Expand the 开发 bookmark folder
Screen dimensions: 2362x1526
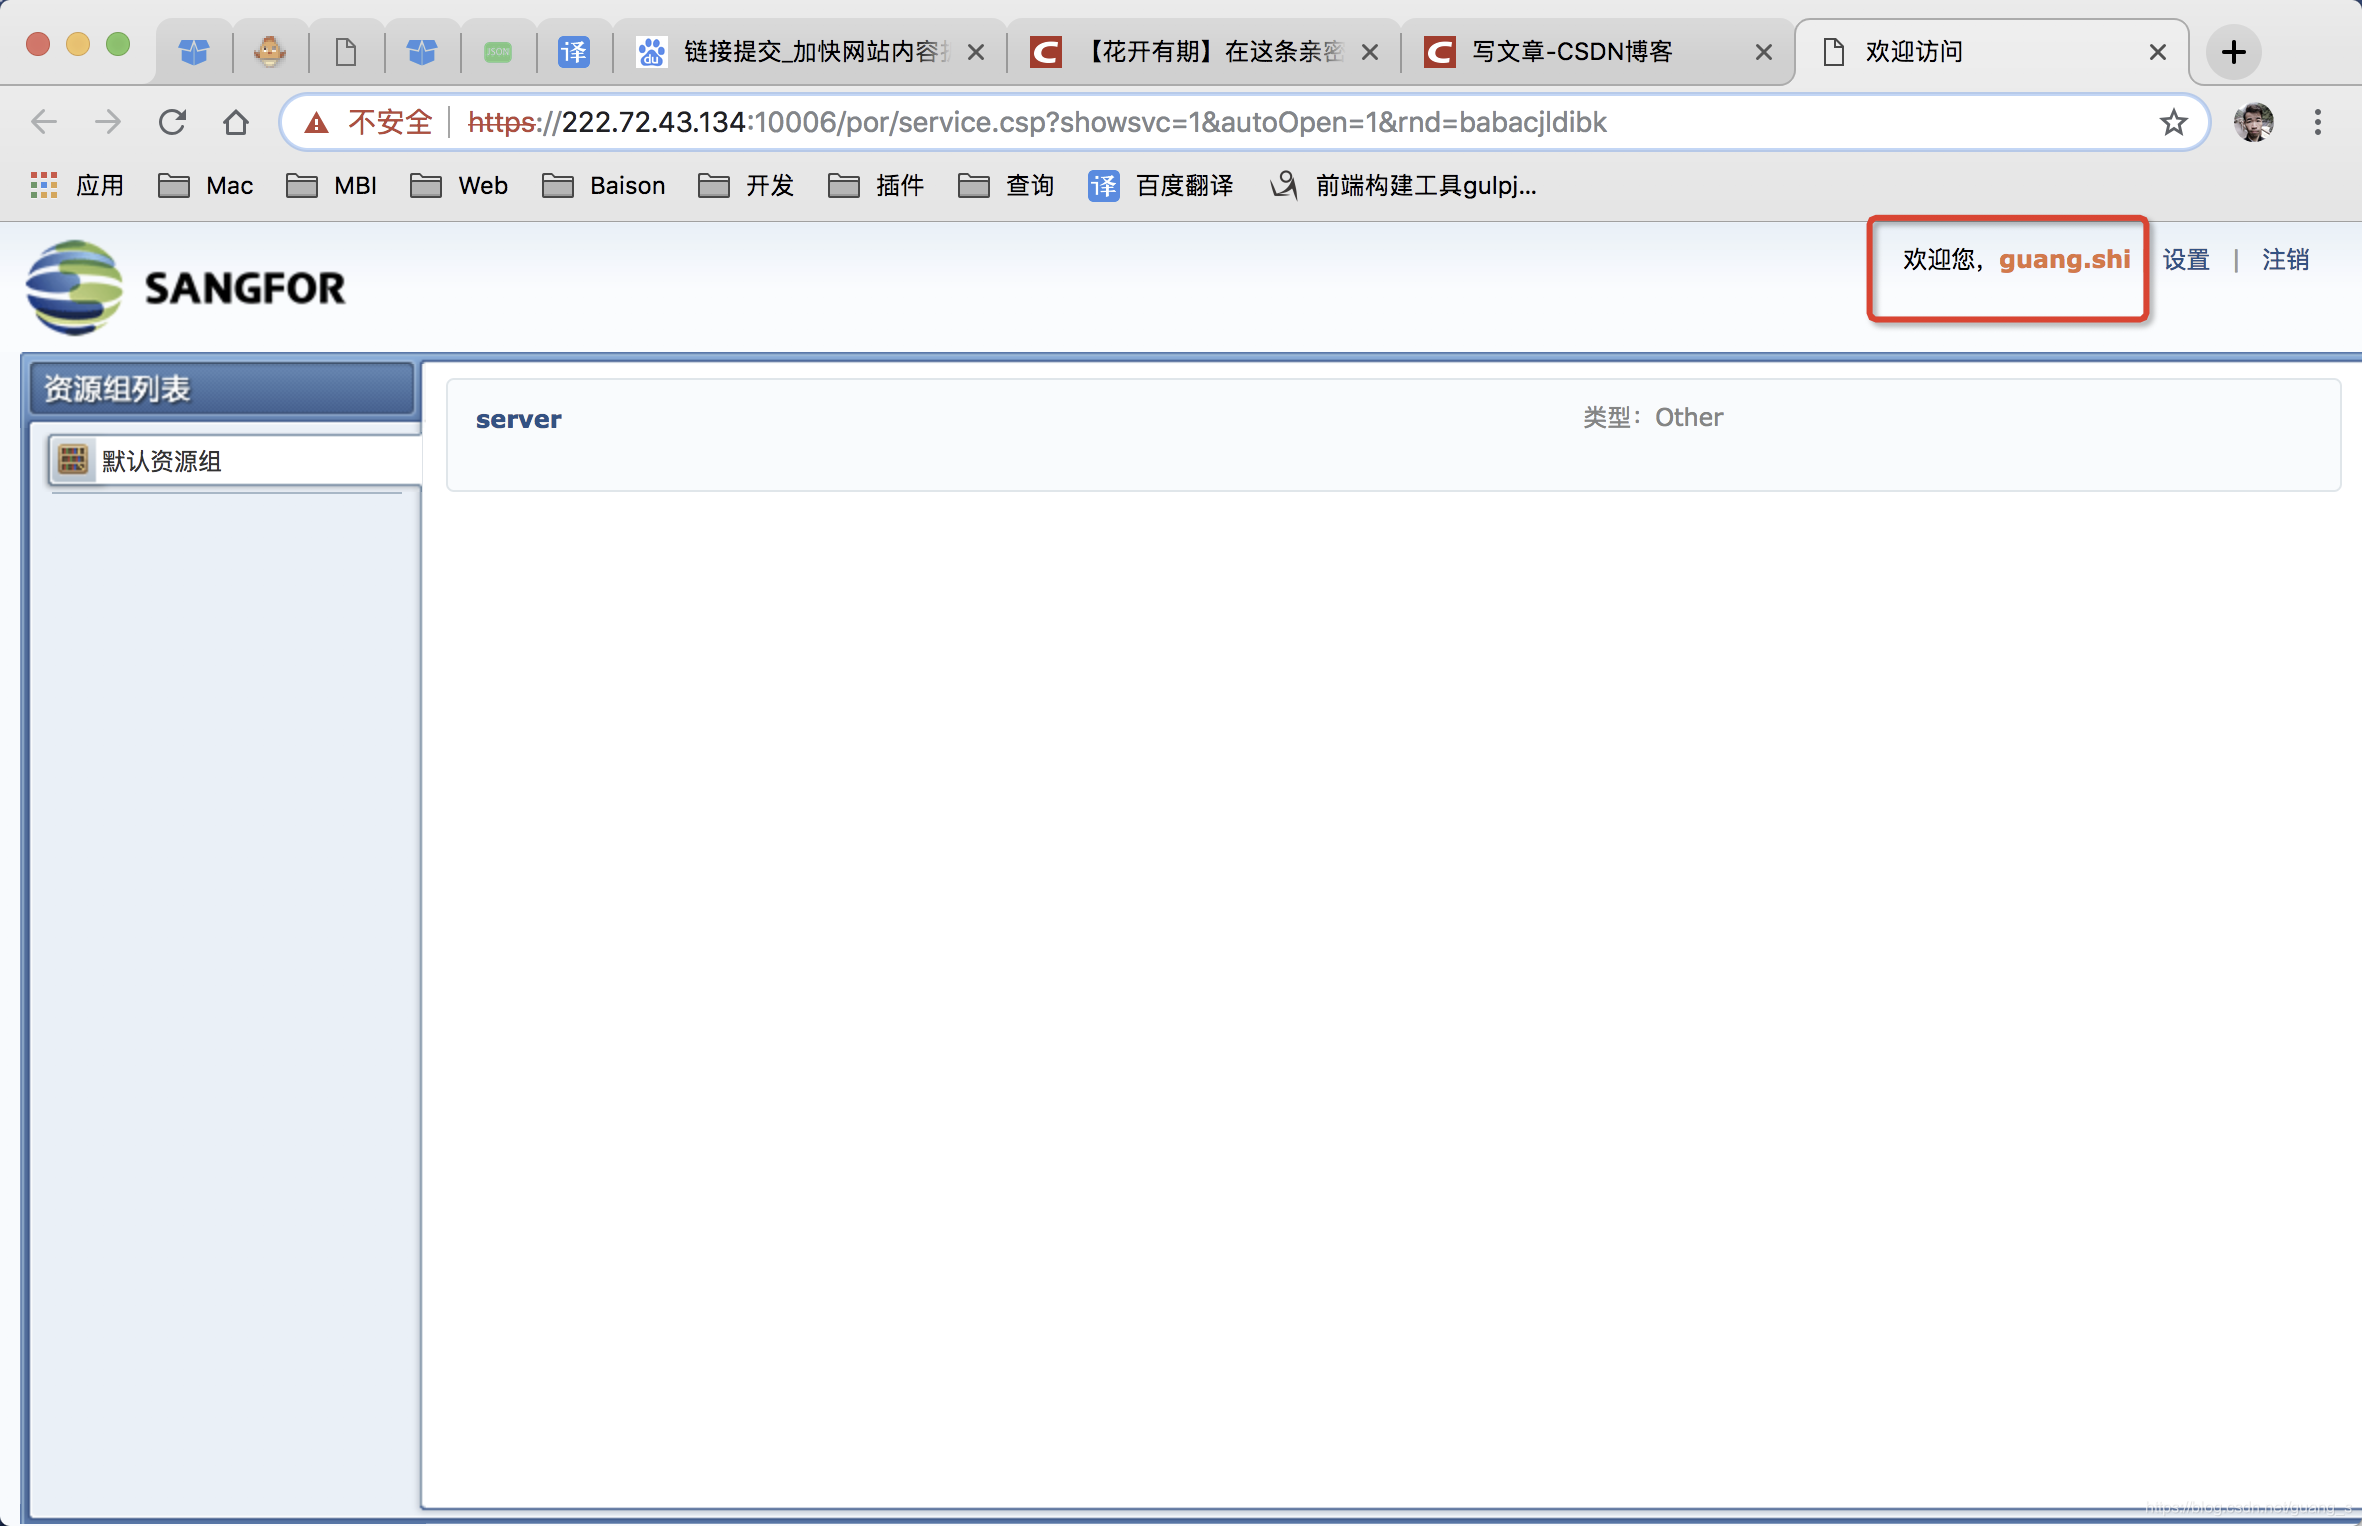[746, 185]
